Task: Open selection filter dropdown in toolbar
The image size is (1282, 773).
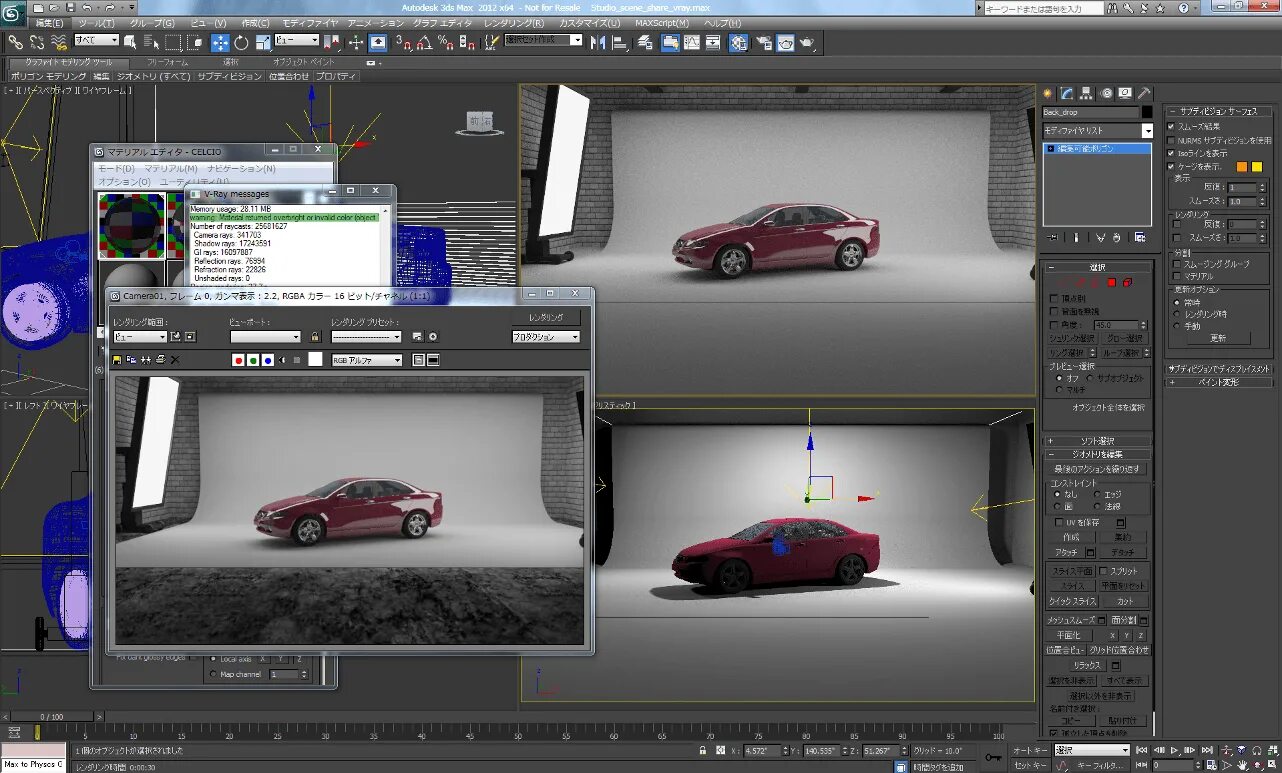Action: coord(96,40)
